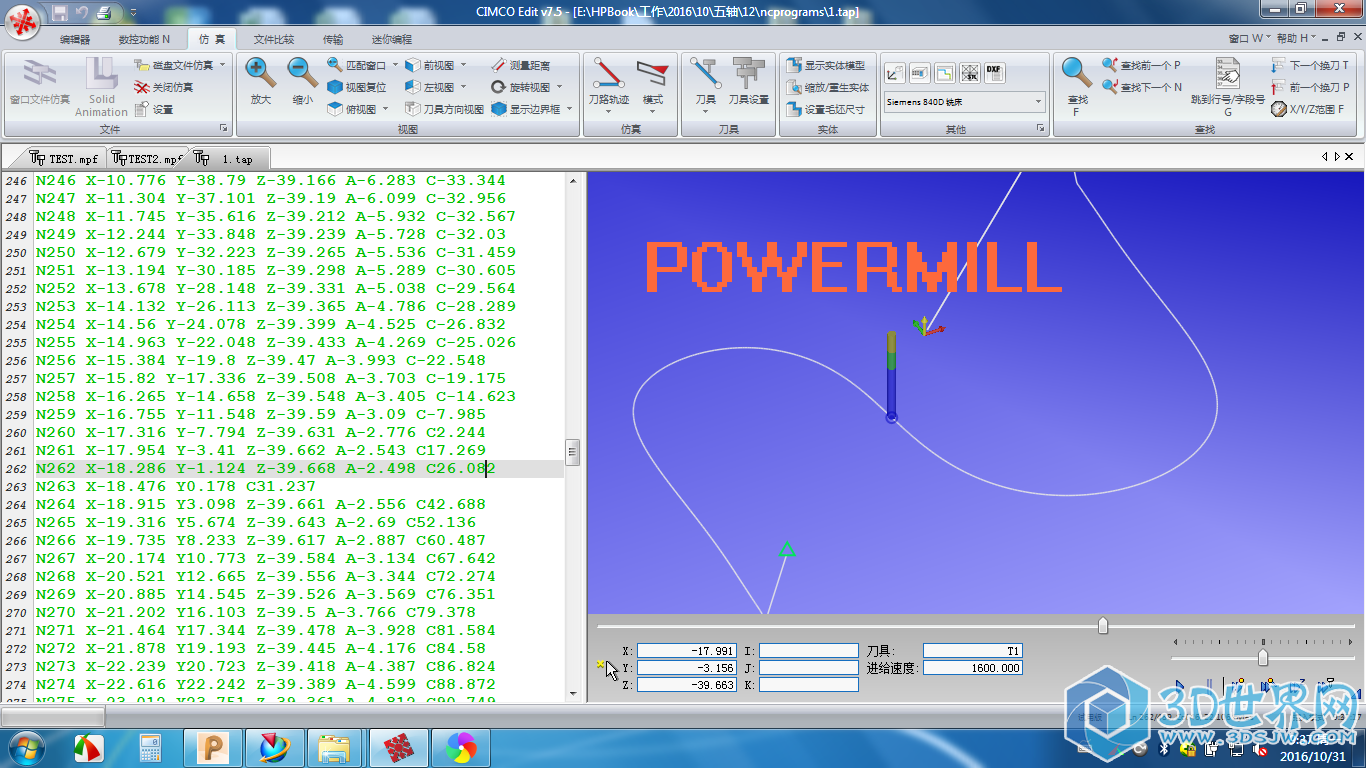Expand the 旋转视图 rotate view dropdown arrow

click(559, 87)
